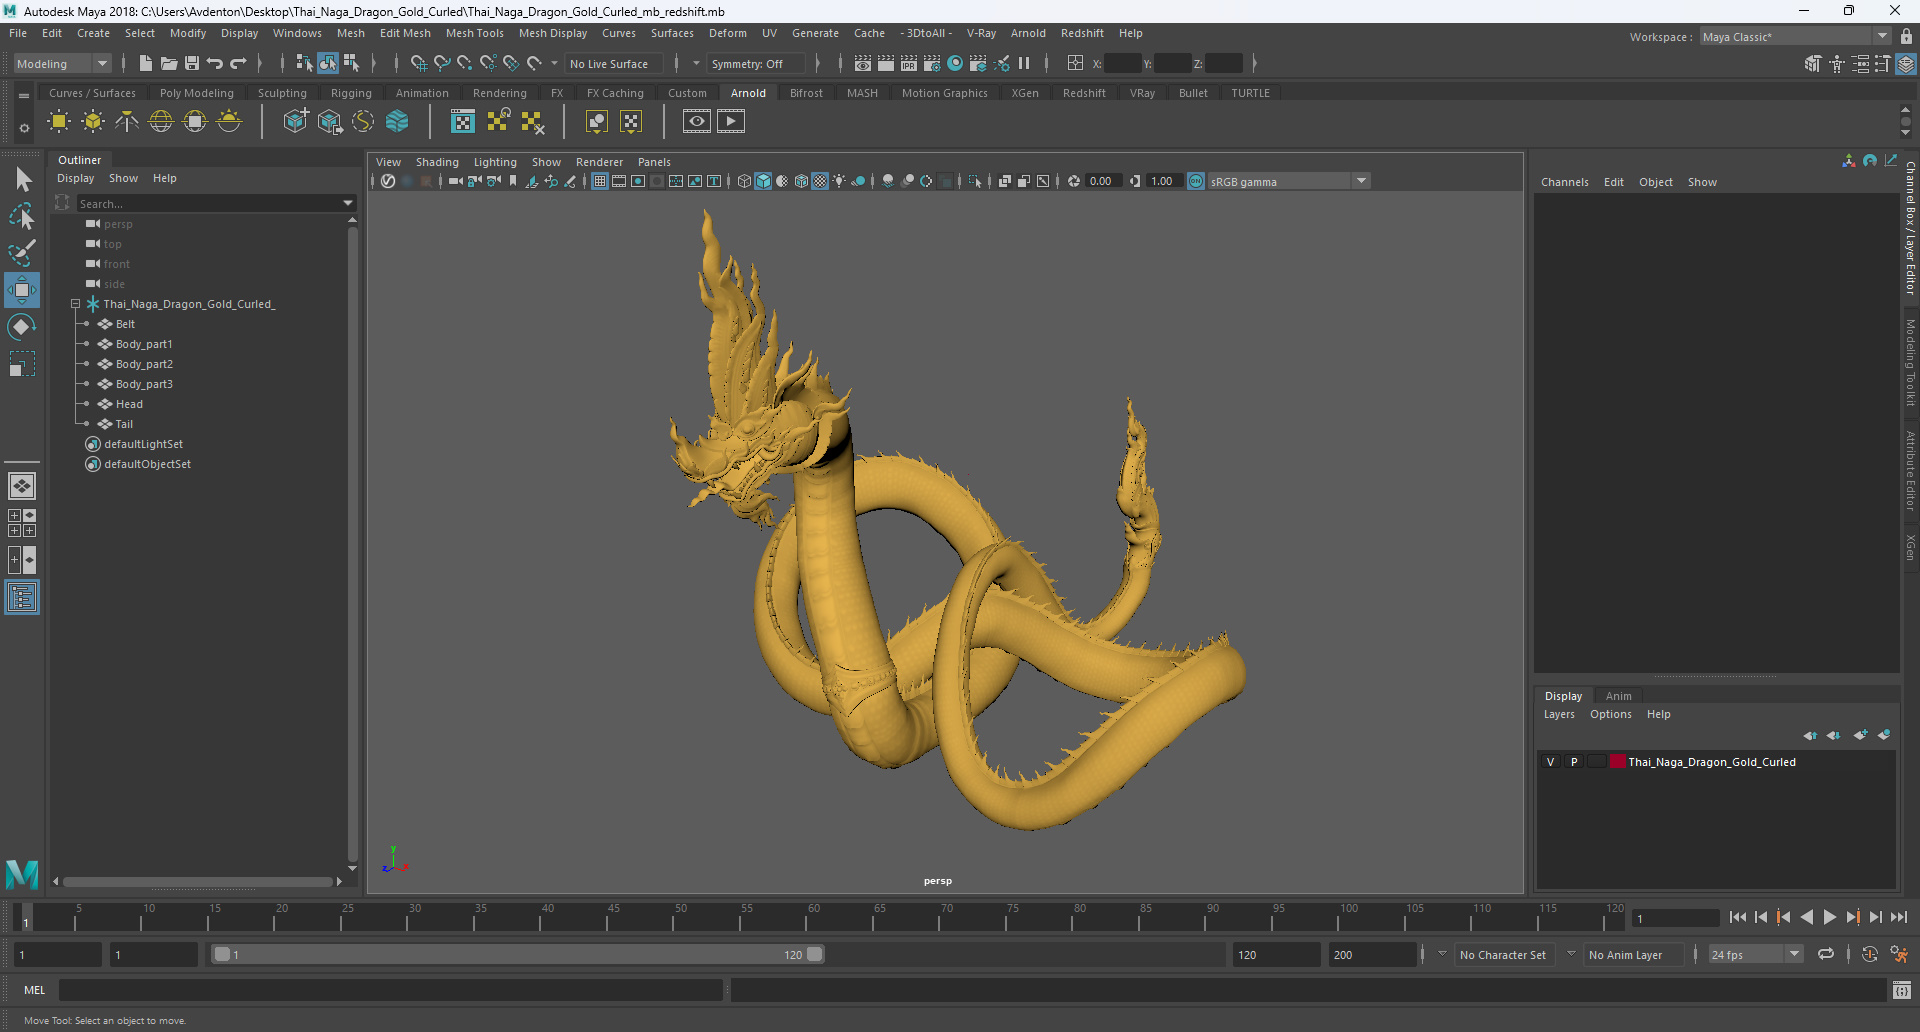Collapse the Thai_Naga_Dragon_Gold_Curled_ group in Outliner

click(x=75, y=304)
